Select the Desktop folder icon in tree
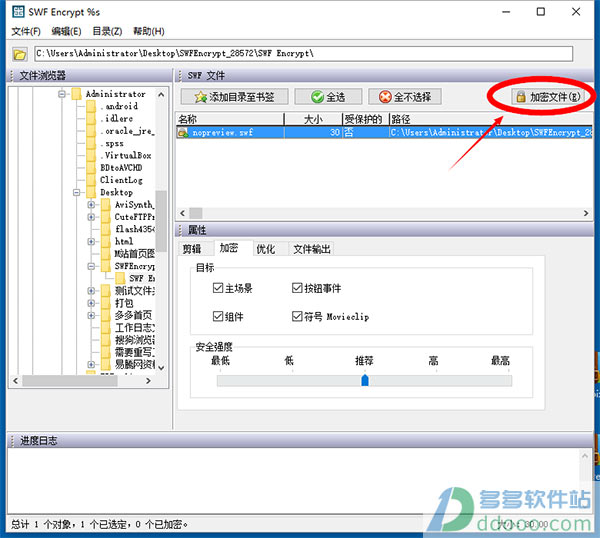Image resolution: width=600 pixels, height=538 pixels. pos(91,192)
